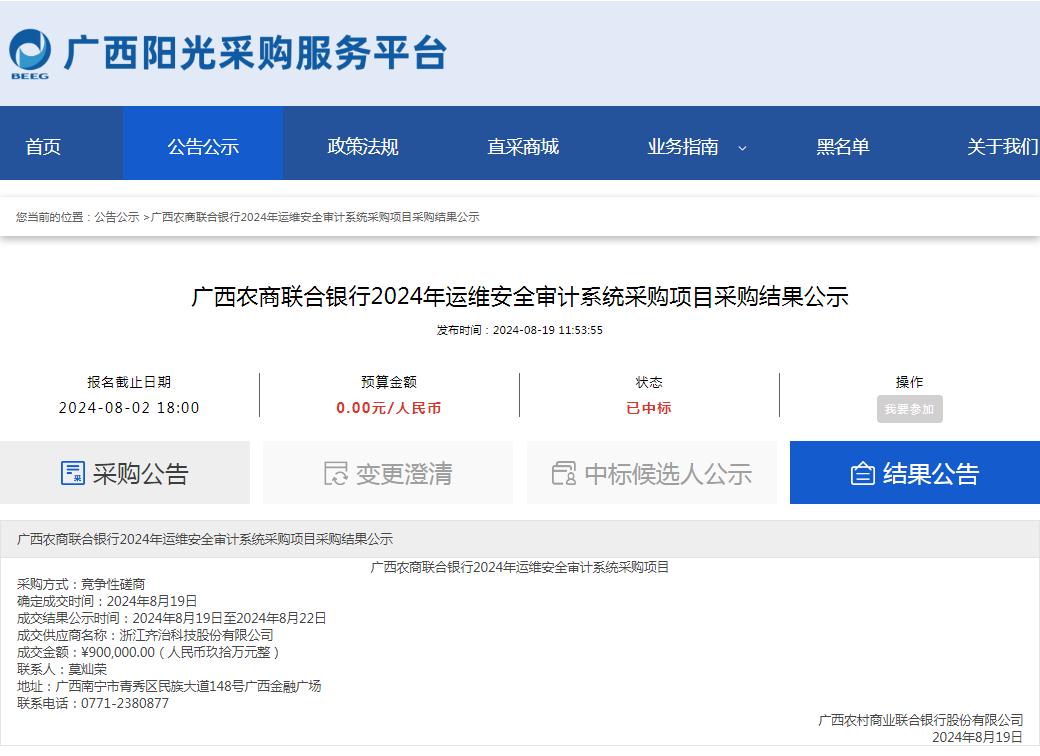Open the 直采商城 menu item
This screenshot has height=756, width=1040.
523,147
